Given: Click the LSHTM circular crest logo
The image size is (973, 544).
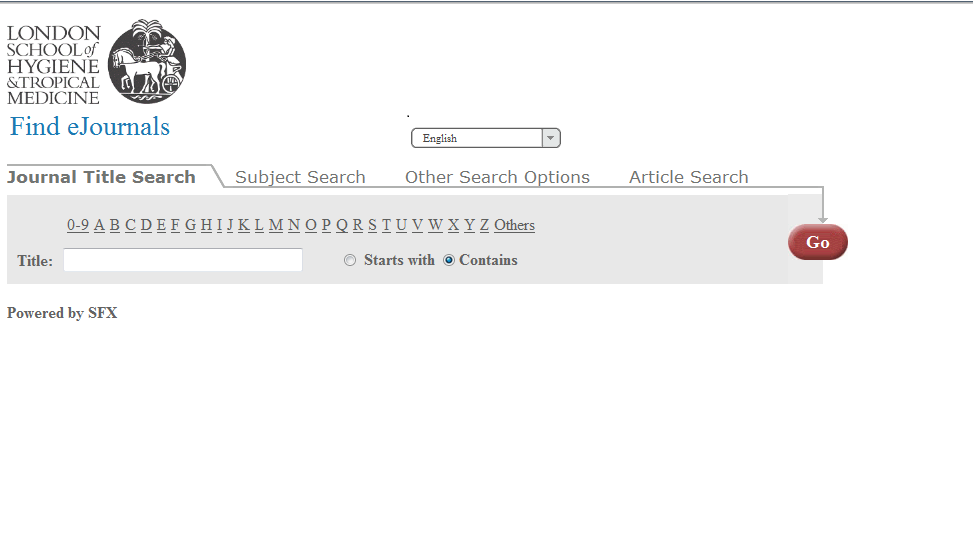Looking at the screenshot, I should pos(146,61).
